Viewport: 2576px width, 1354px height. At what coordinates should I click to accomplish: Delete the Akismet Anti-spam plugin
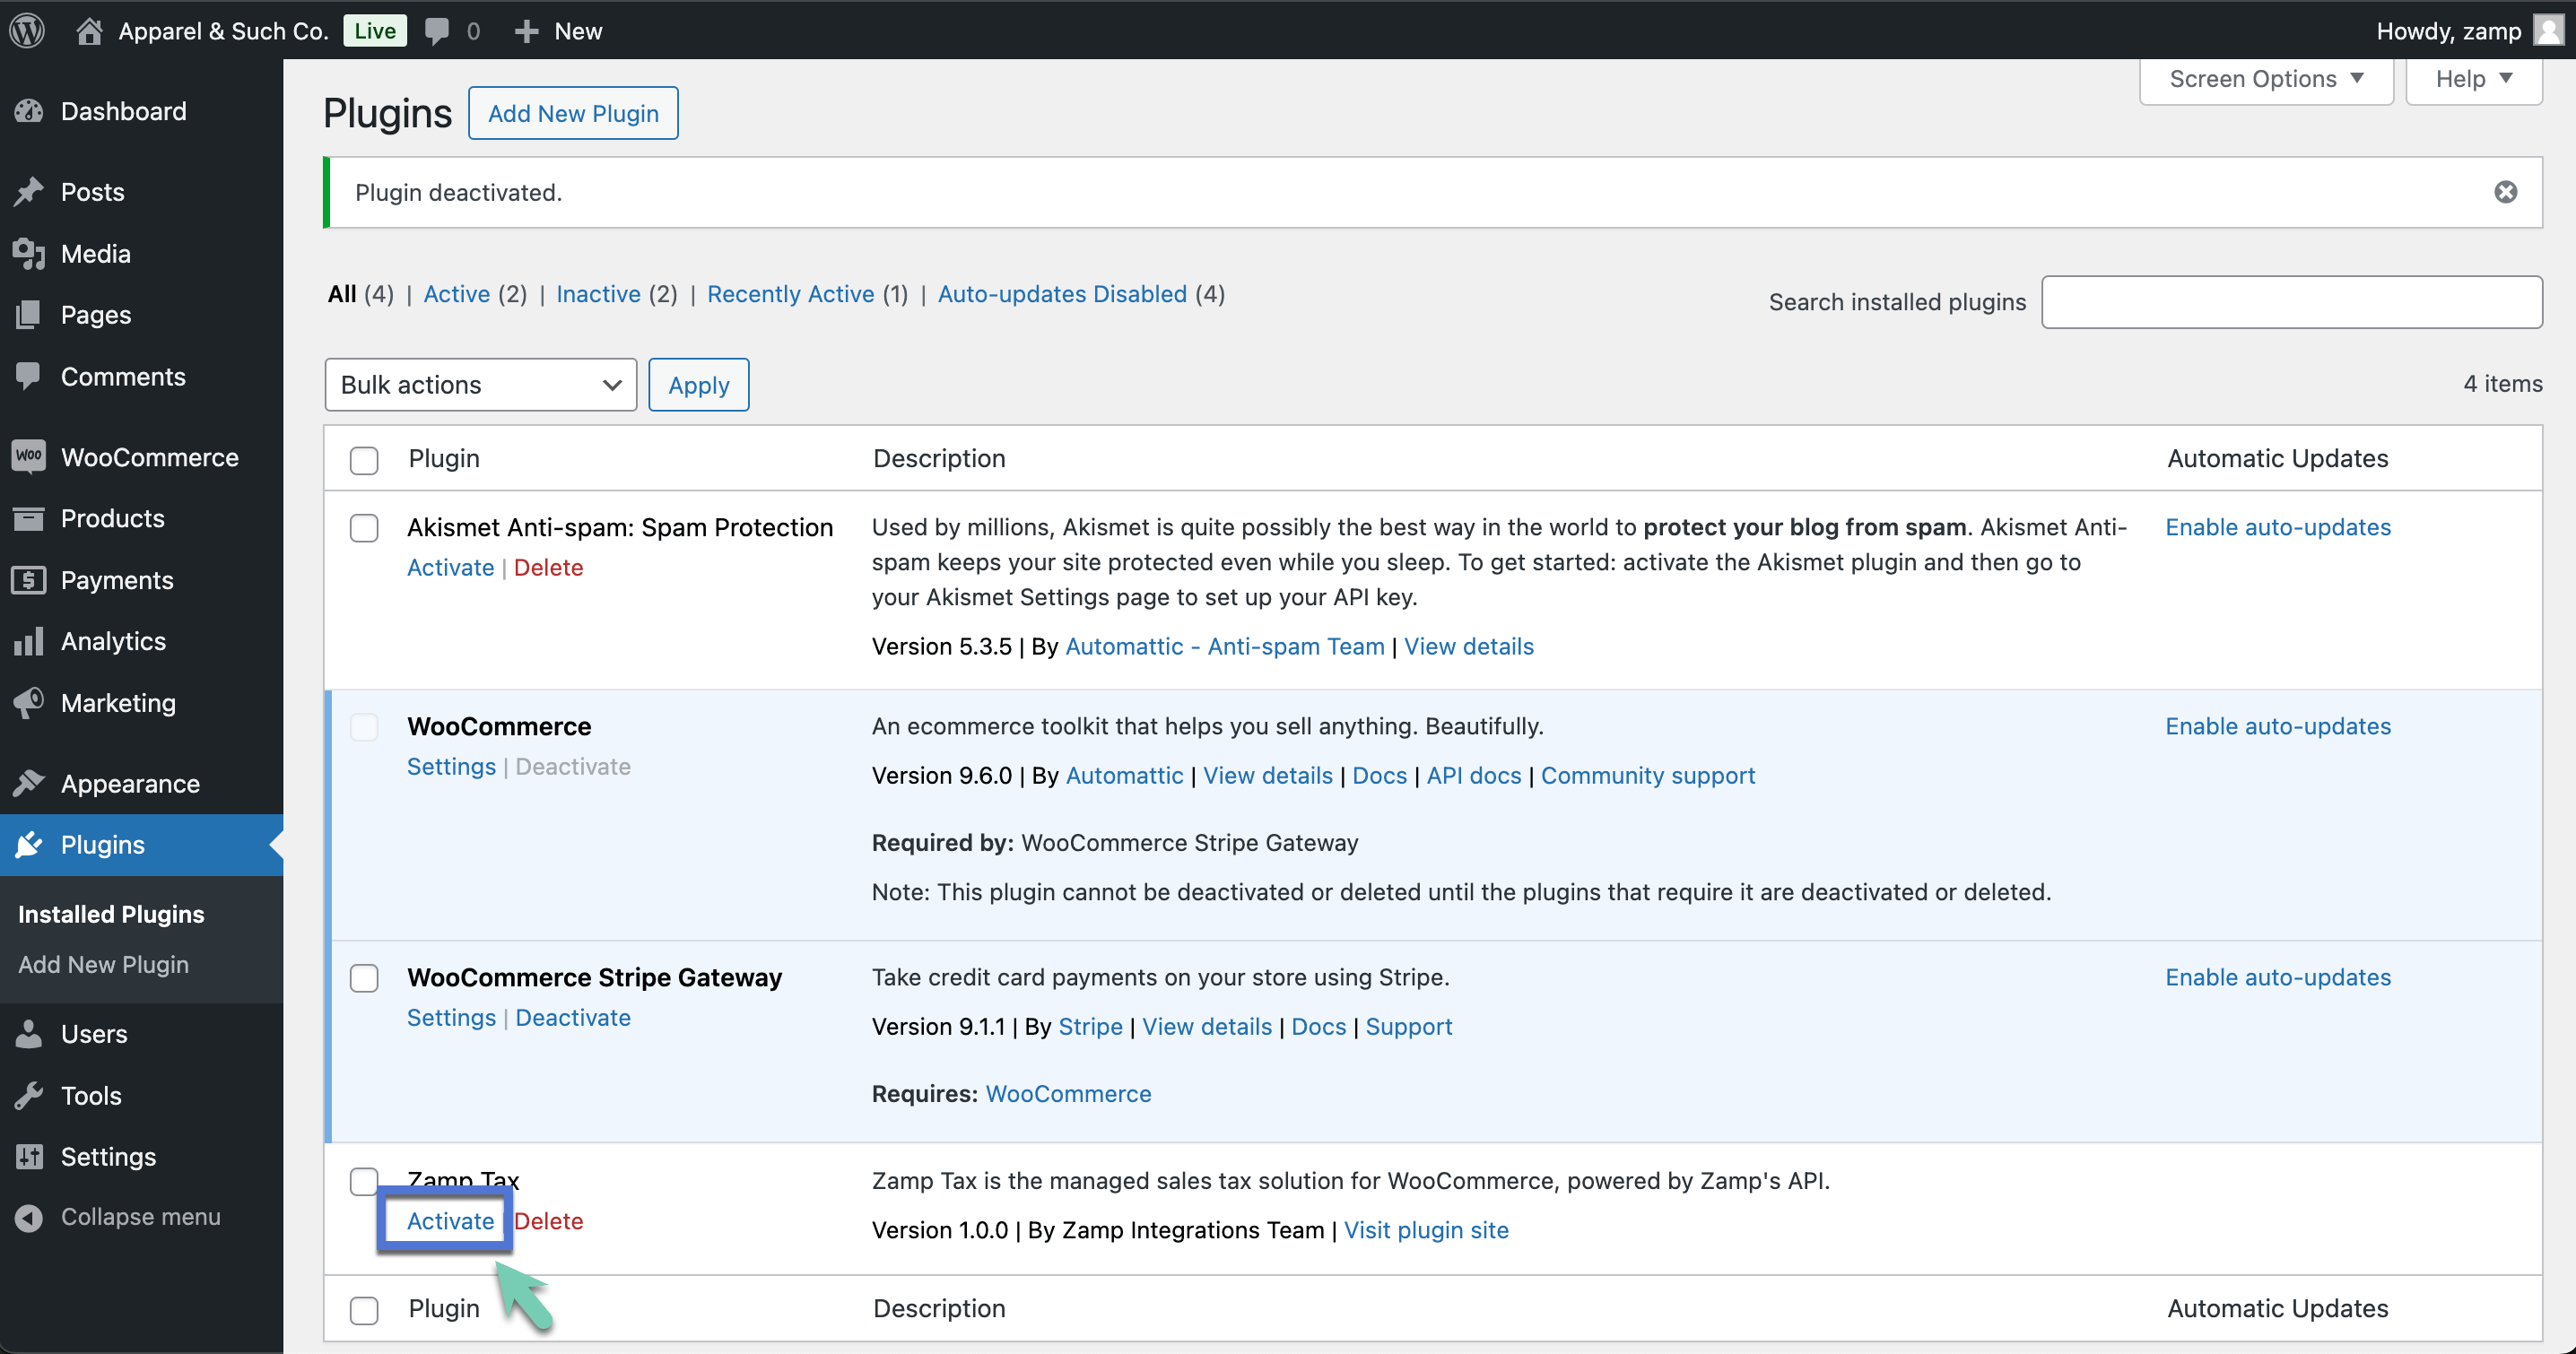click(x=548, y=567)
